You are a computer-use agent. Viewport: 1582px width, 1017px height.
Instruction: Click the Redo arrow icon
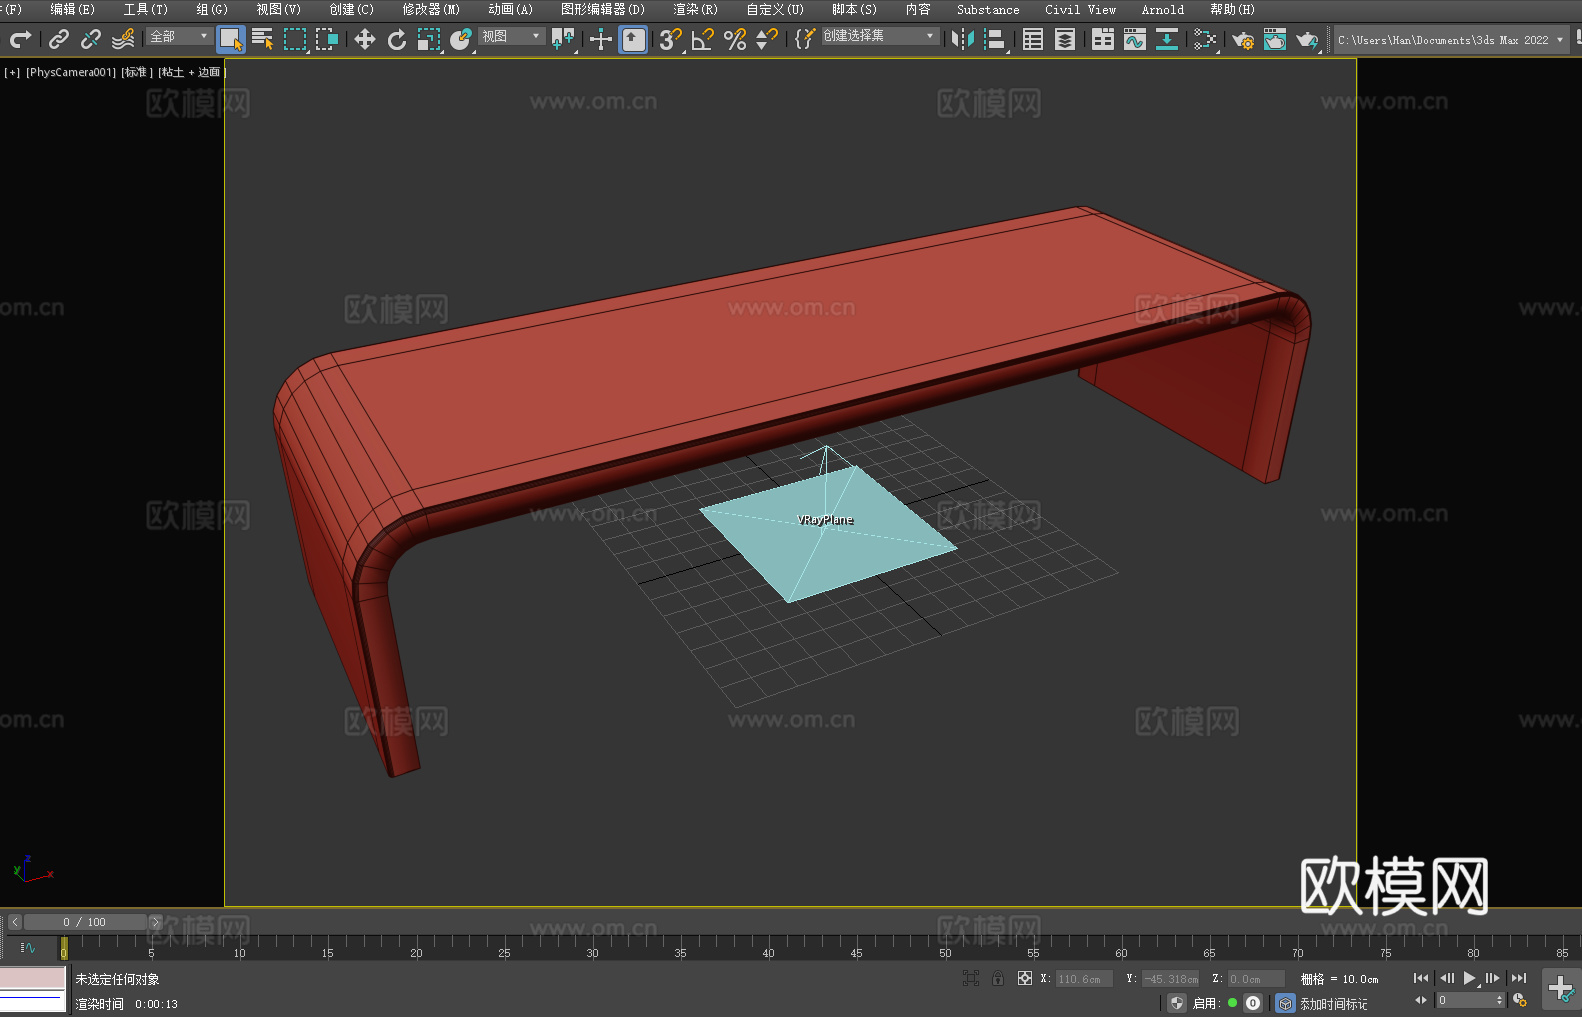[x=20, y=39]
